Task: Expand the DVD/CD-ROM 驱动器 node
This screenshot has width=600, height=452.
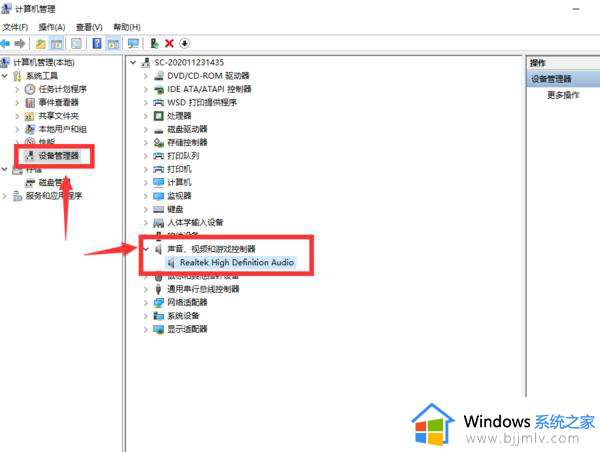Action: tap(147, 75)
